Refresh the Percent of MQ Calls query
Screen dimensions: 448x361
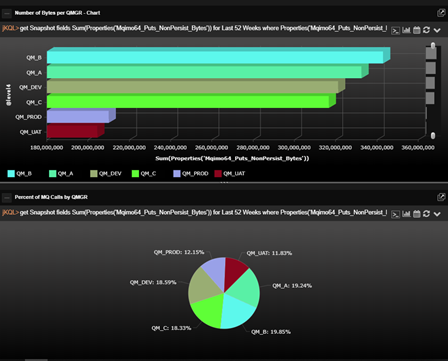coord(426,214)
